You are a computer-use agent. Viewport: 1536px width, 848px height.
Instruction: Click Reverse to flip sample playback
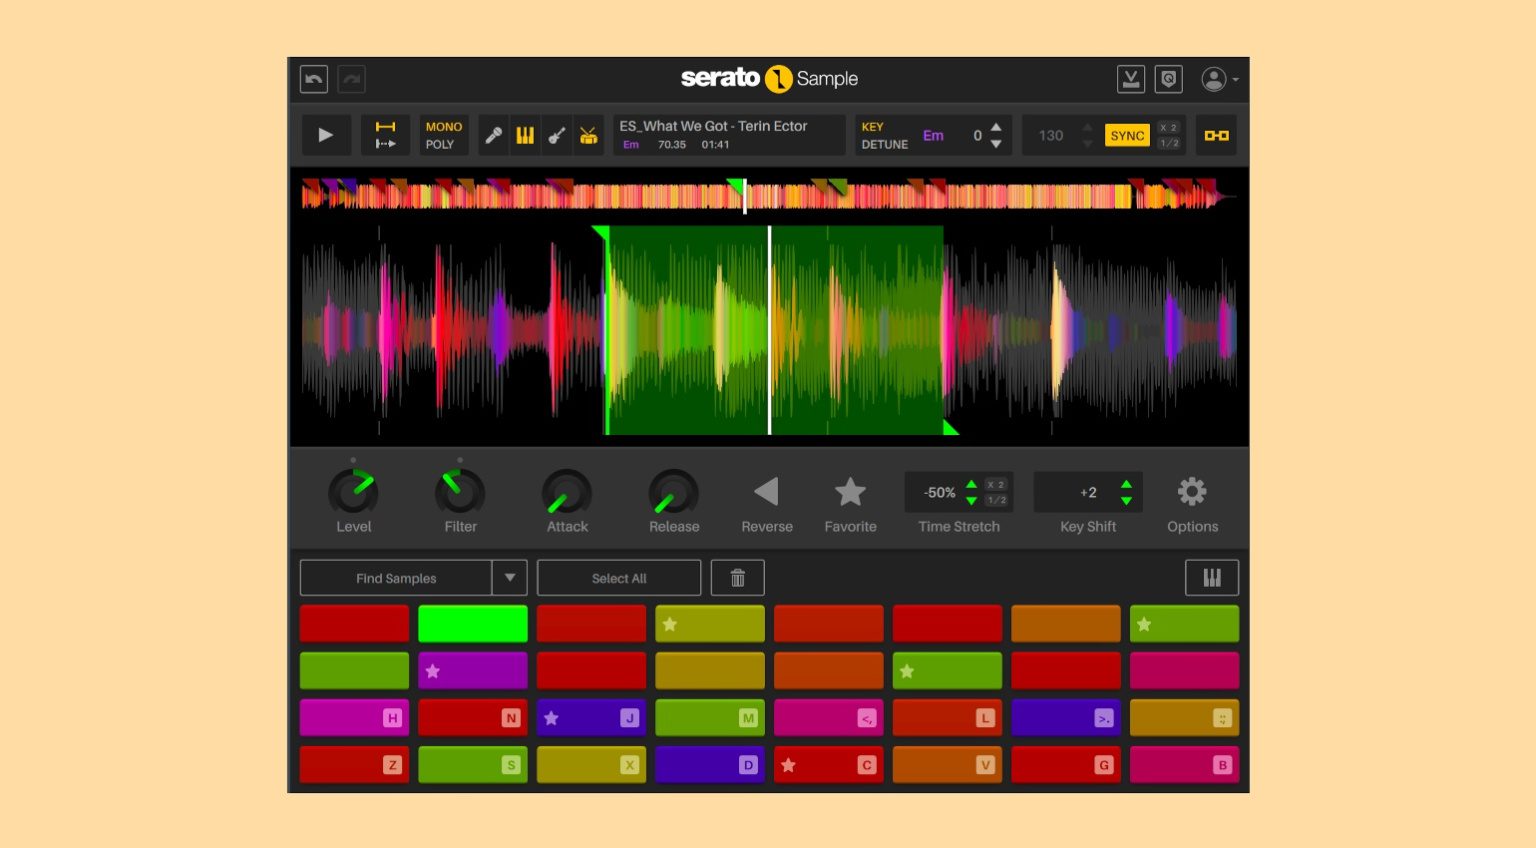766,491
